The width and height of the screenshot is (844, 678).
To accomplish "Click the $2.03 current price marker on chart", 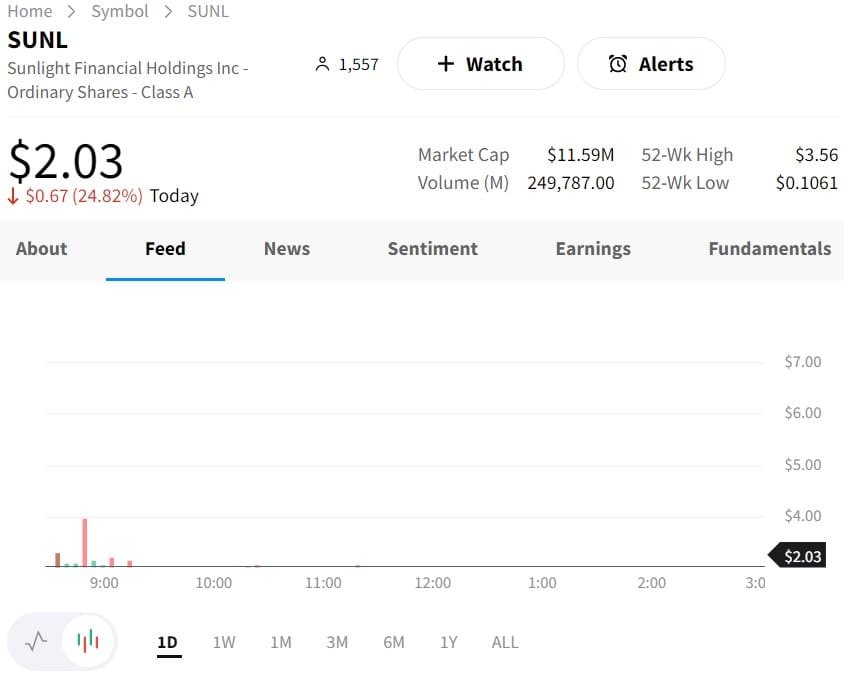I will (801, 556).
